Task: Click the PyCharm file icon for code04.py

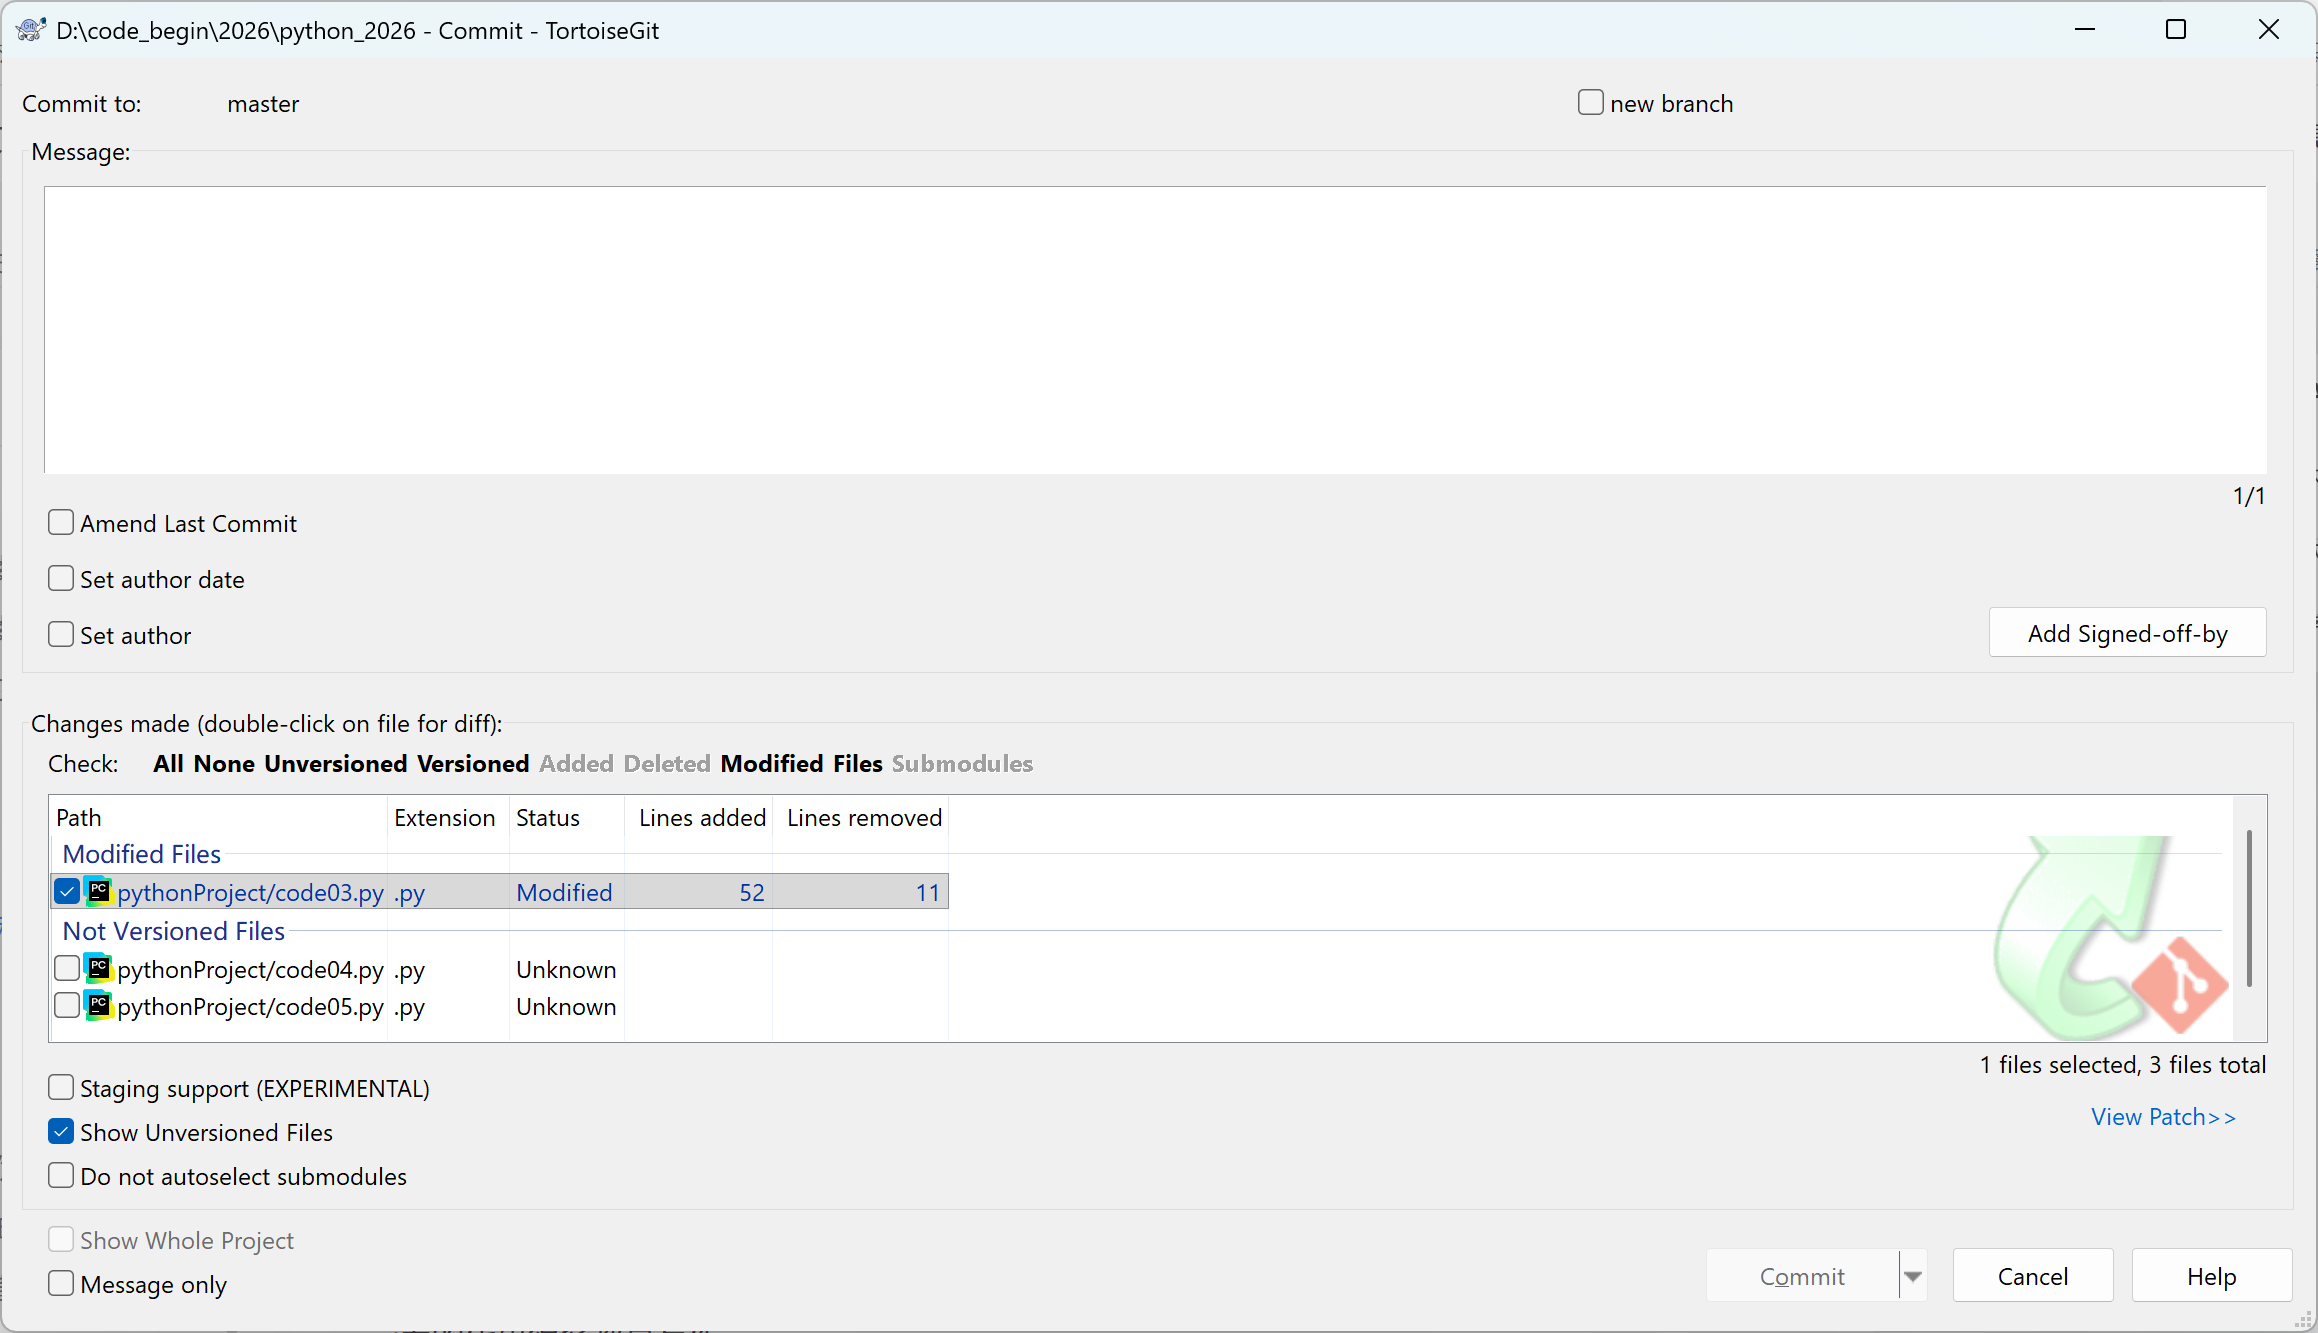Action: 98,968
